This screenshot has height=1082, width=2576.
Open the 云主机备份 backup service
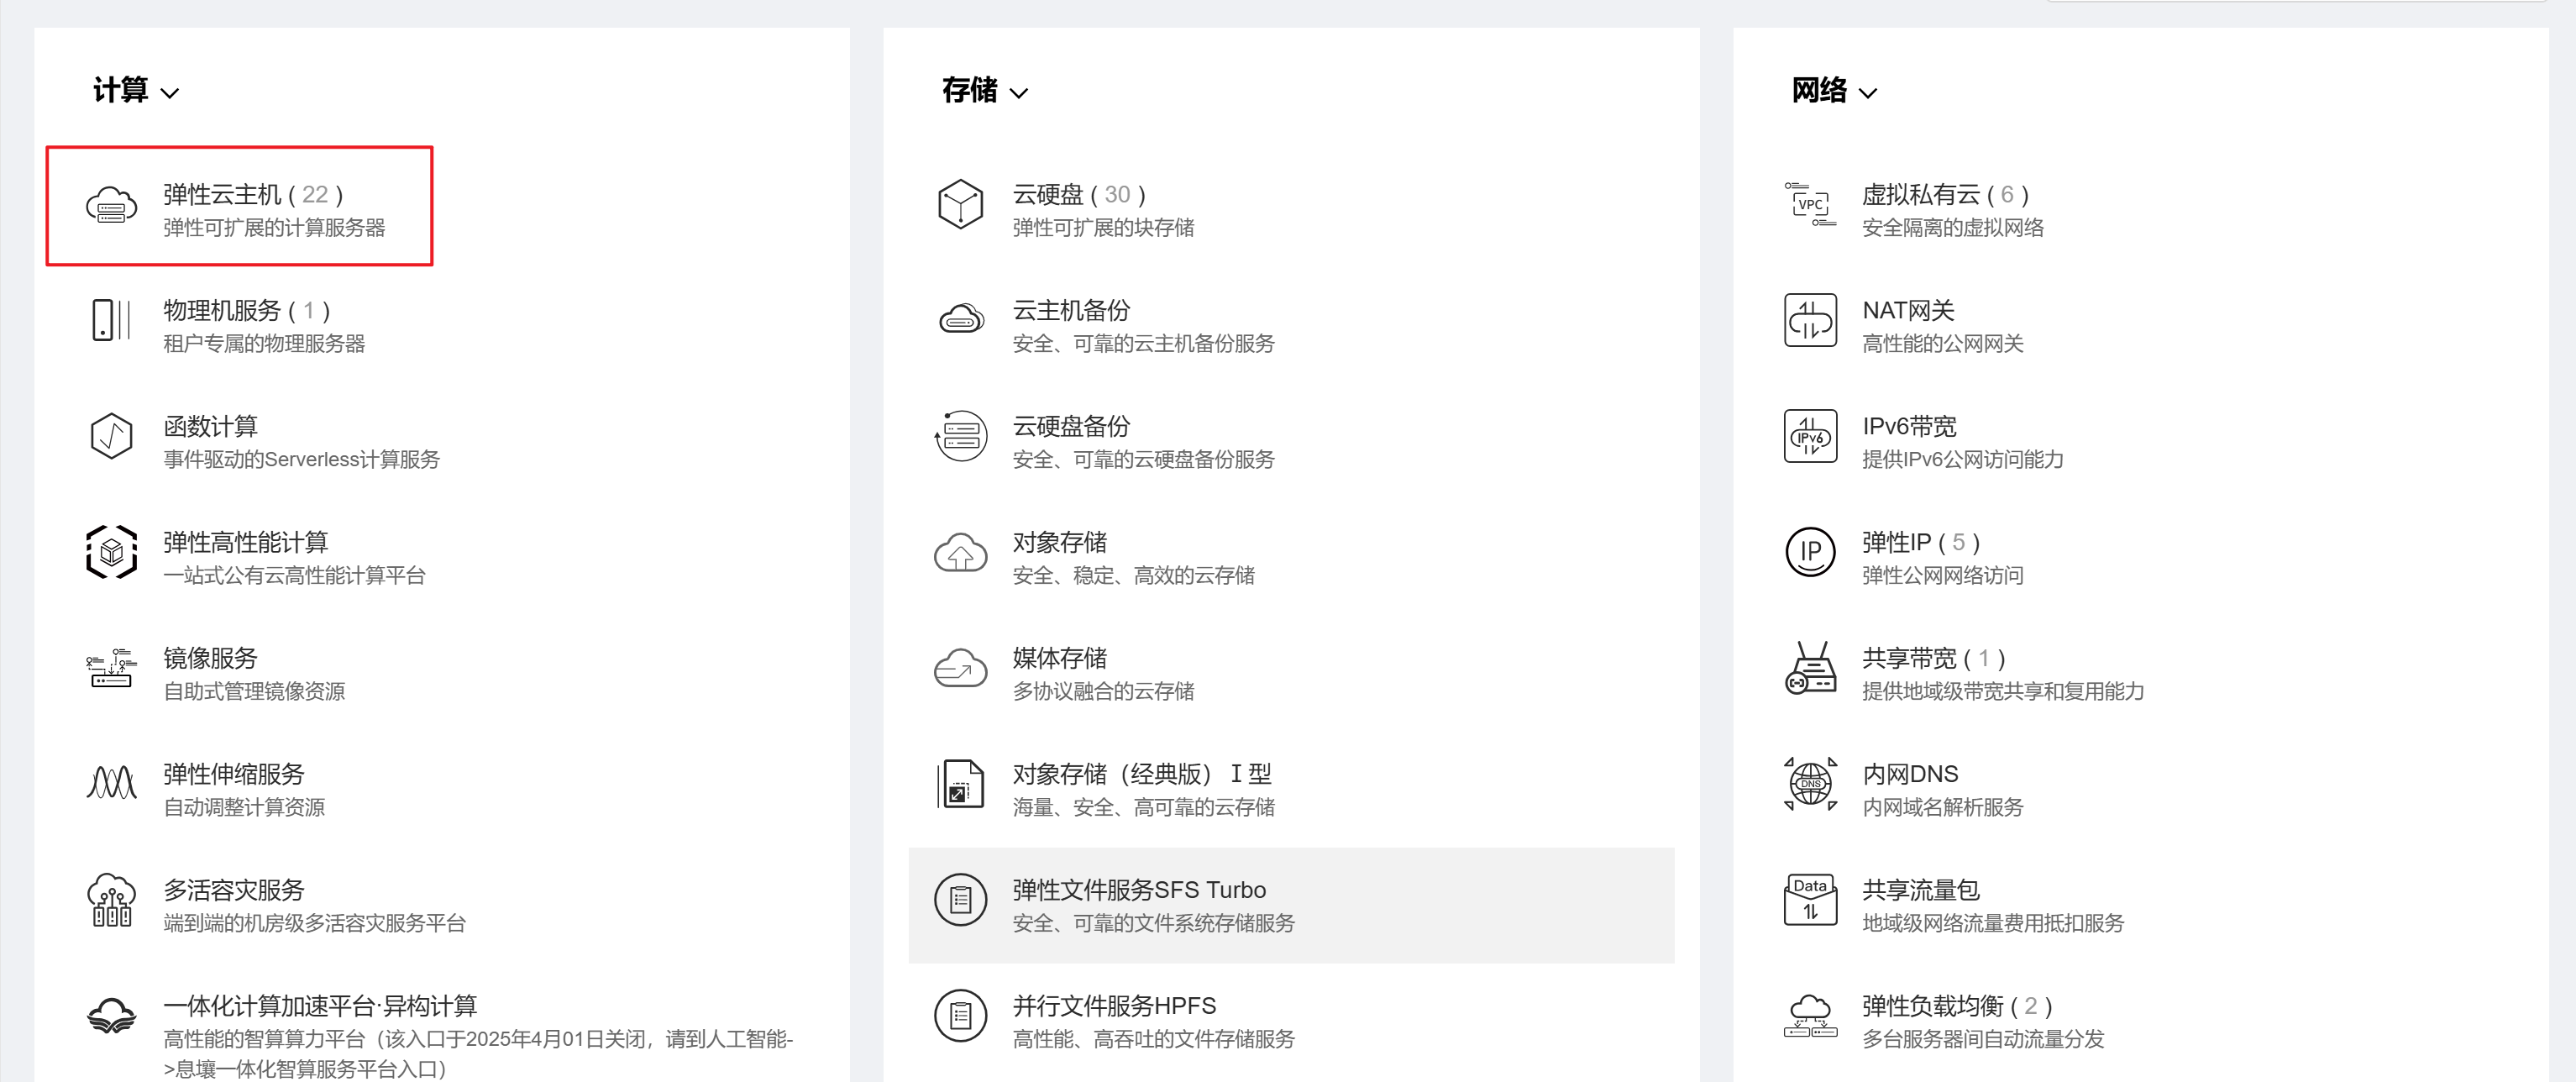1071,311
